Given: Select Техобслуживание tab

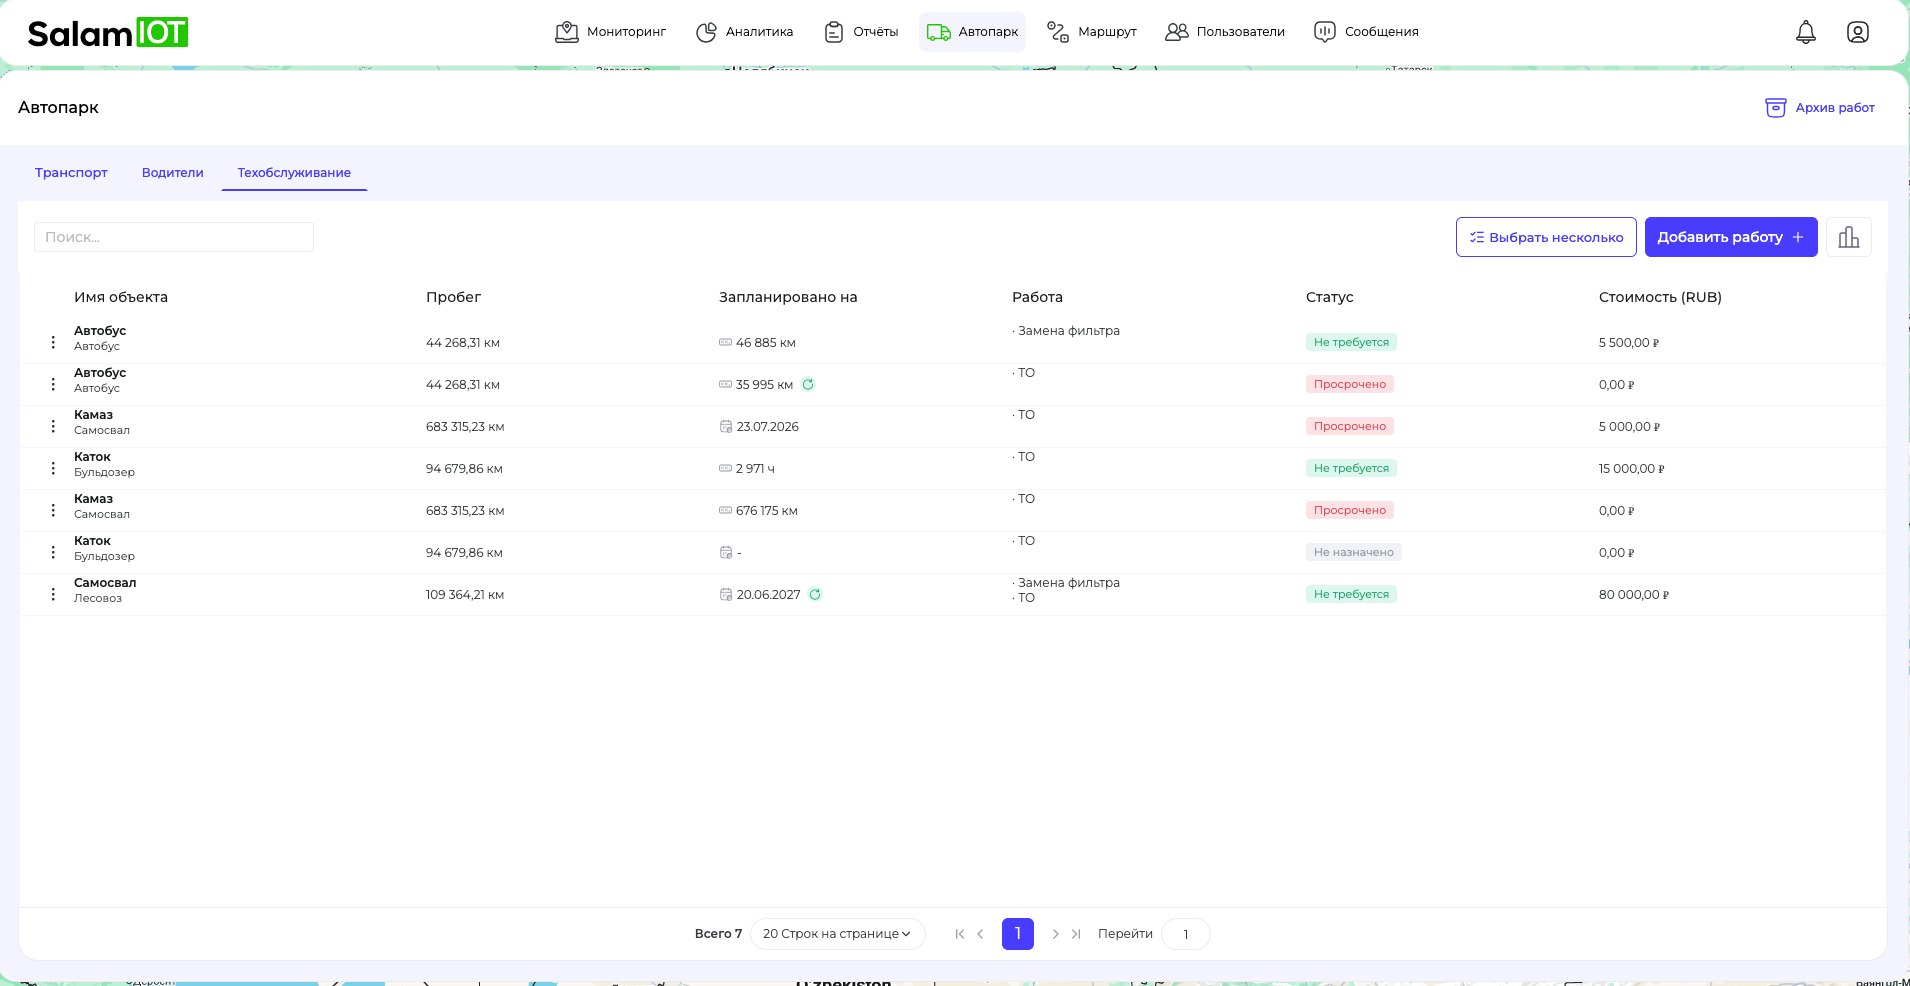Looking at the screenshot, I should point(294,172).
